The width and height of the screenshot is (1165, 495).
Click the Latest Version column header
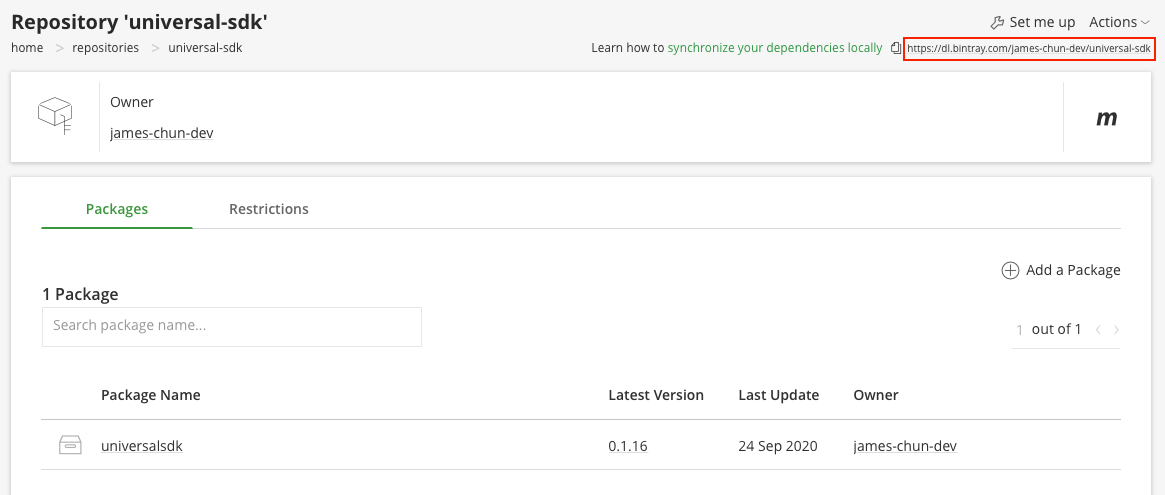point(656,395)
